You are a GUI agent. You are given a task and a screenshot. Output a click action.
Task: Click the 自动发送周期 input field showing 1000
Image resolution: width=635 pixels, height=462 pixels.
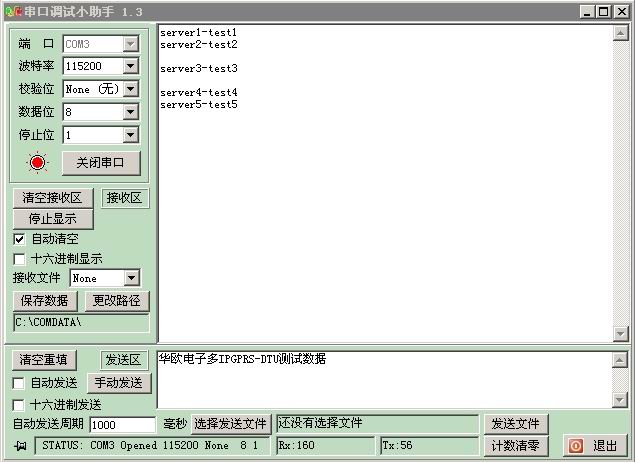click(x=122, y=425)
